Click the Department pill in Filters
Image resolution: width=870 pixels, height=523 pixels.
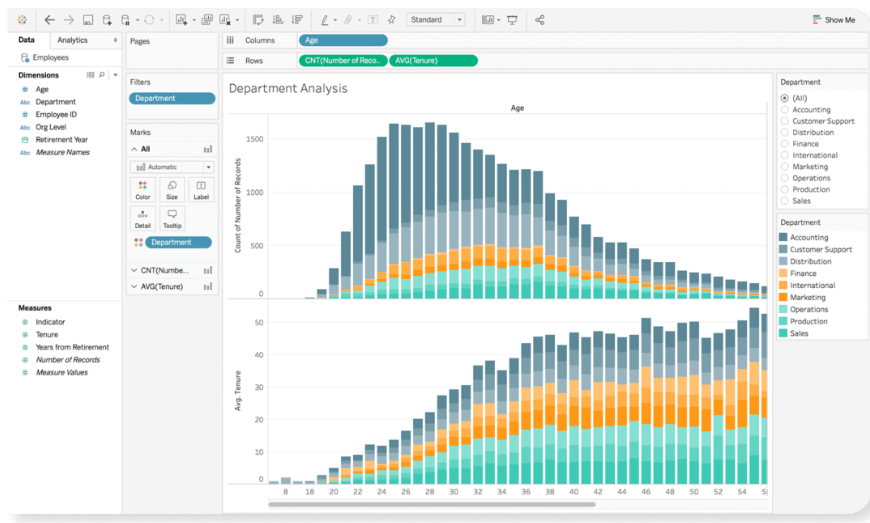click(171, 98)
